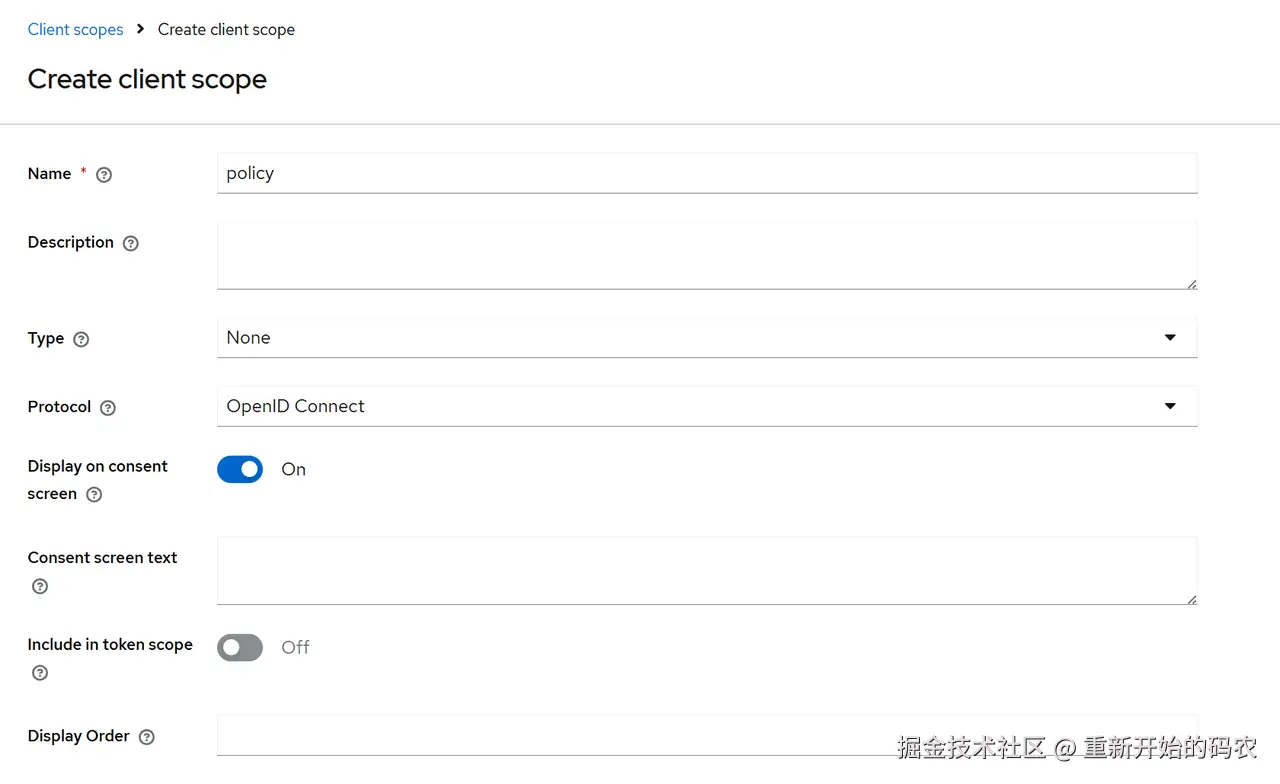Show help for Protocol field
This screenshot has height=784, width=1280.
pyautogui.click(x=108, y=408)
